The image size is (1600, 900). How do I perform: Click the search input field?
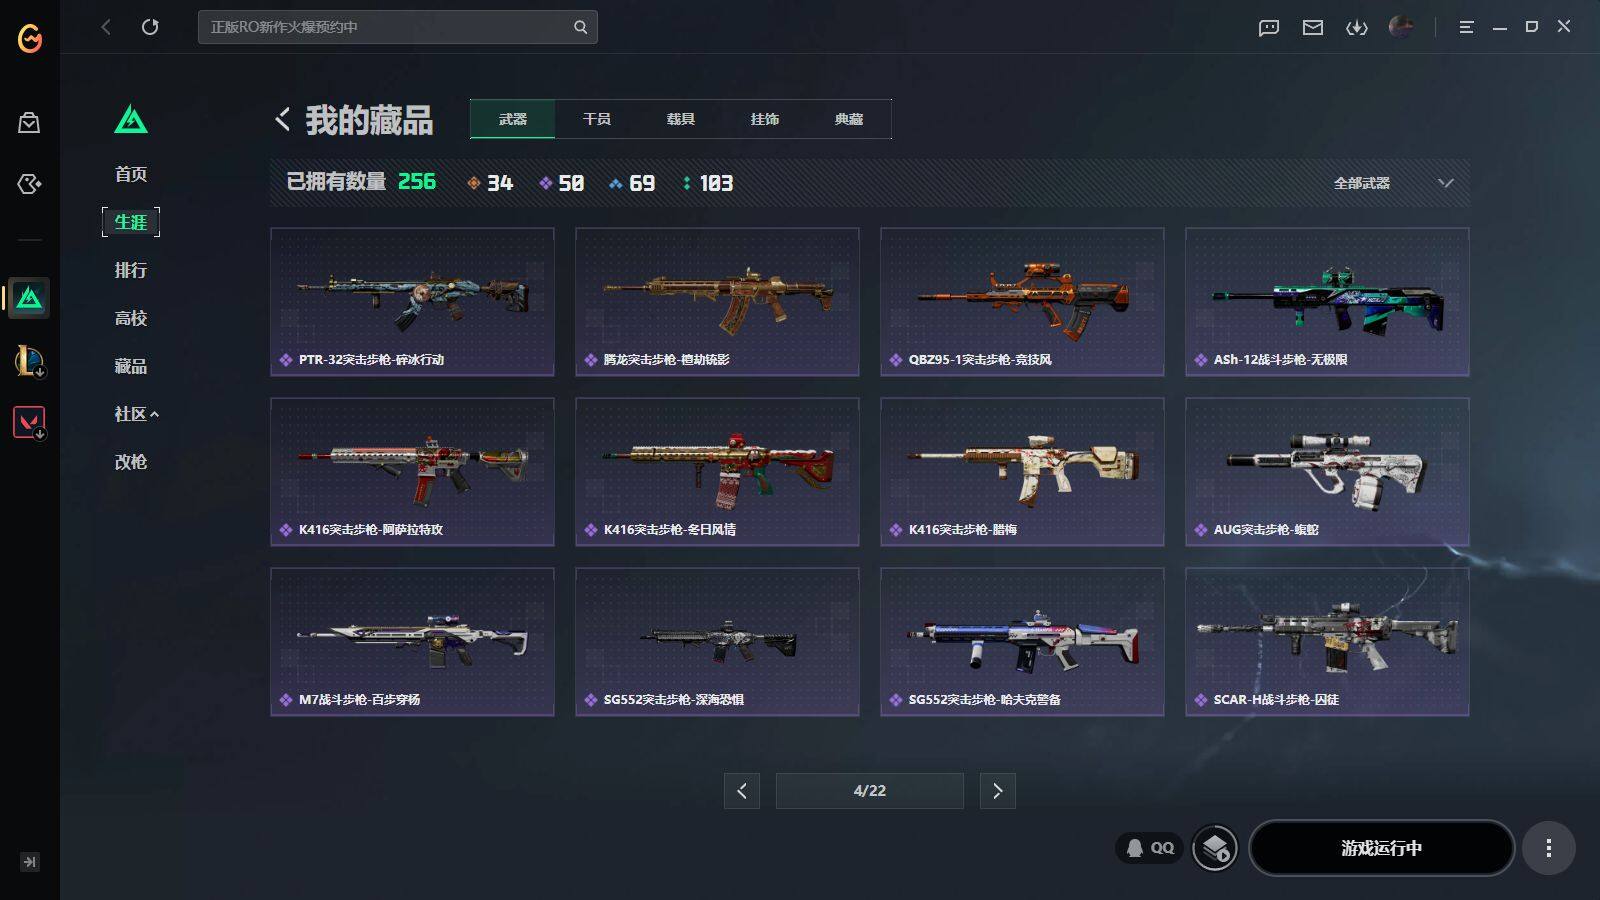(x=398, y=27)
